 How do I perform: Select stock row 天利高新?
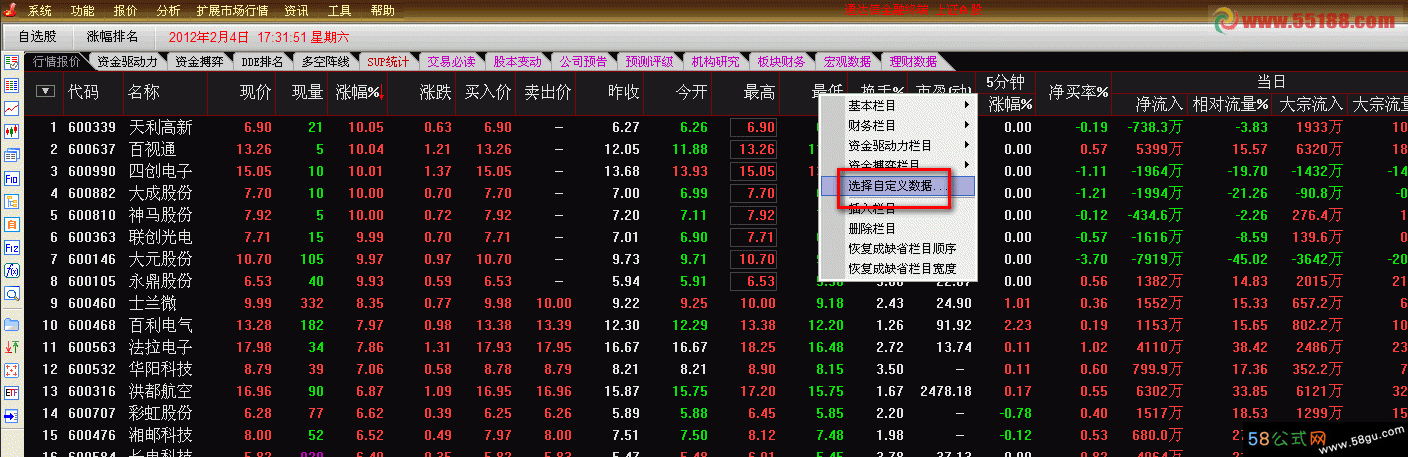tap(160, 127)
